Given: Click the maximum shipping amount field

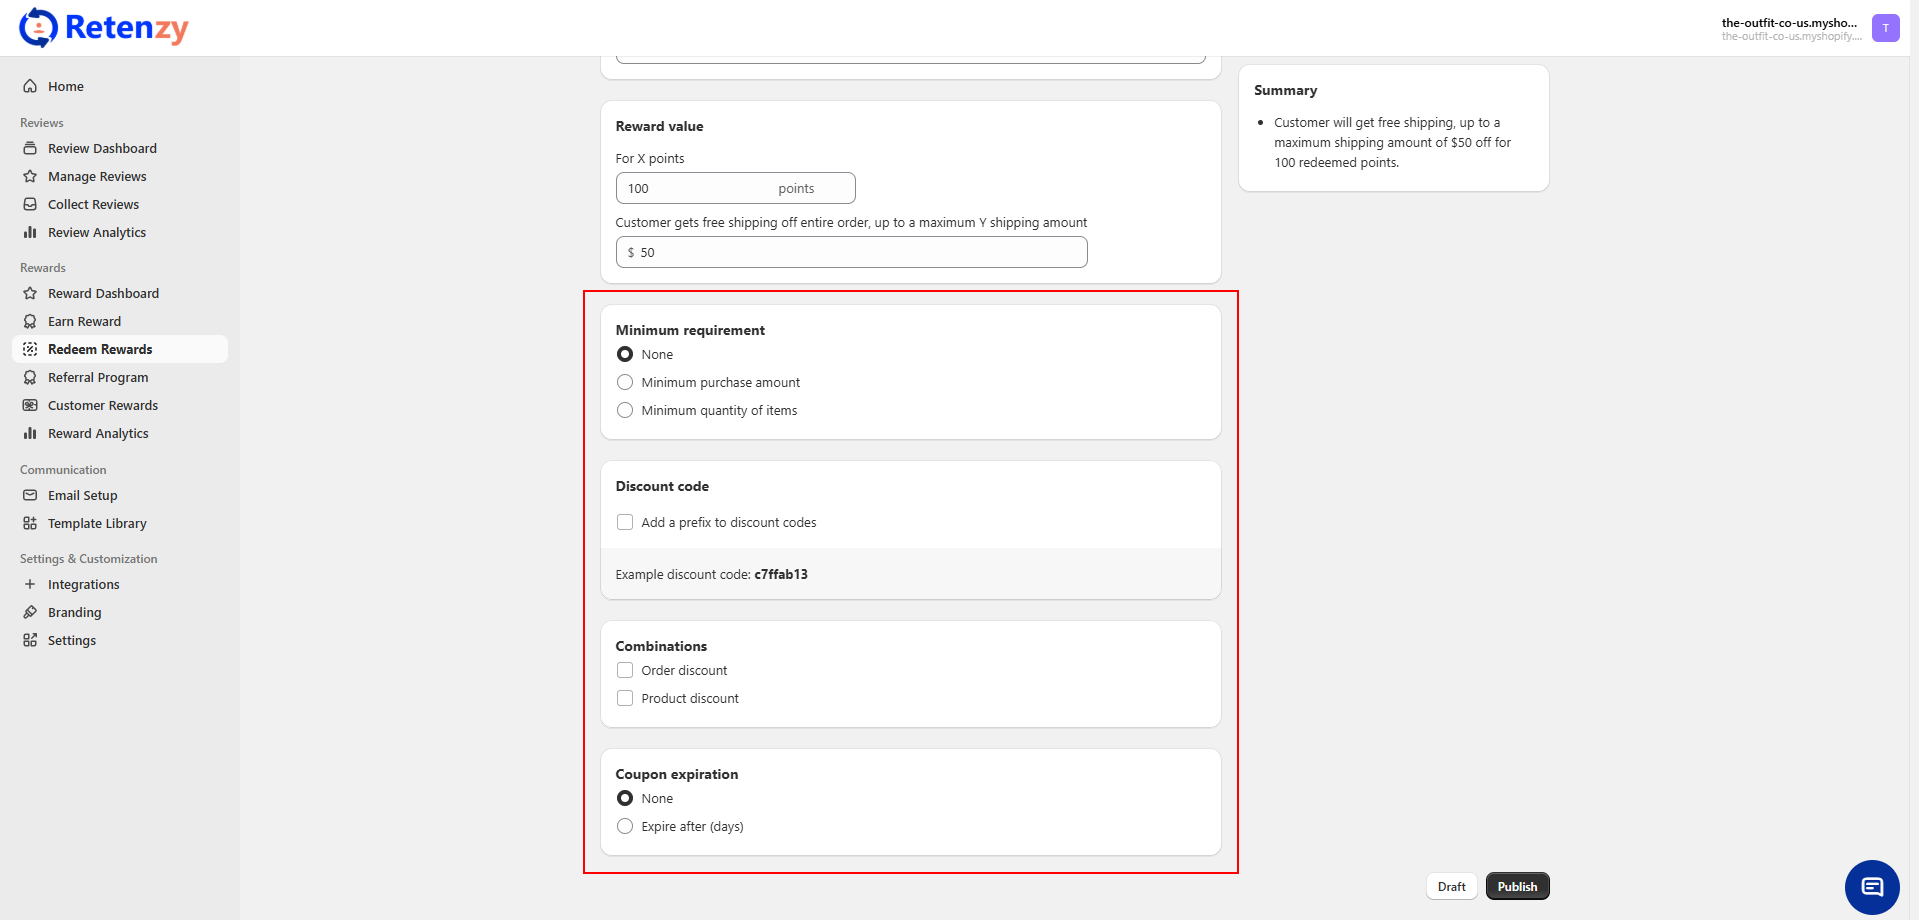Looking at the screenshot, I should (x=860, y=252).
